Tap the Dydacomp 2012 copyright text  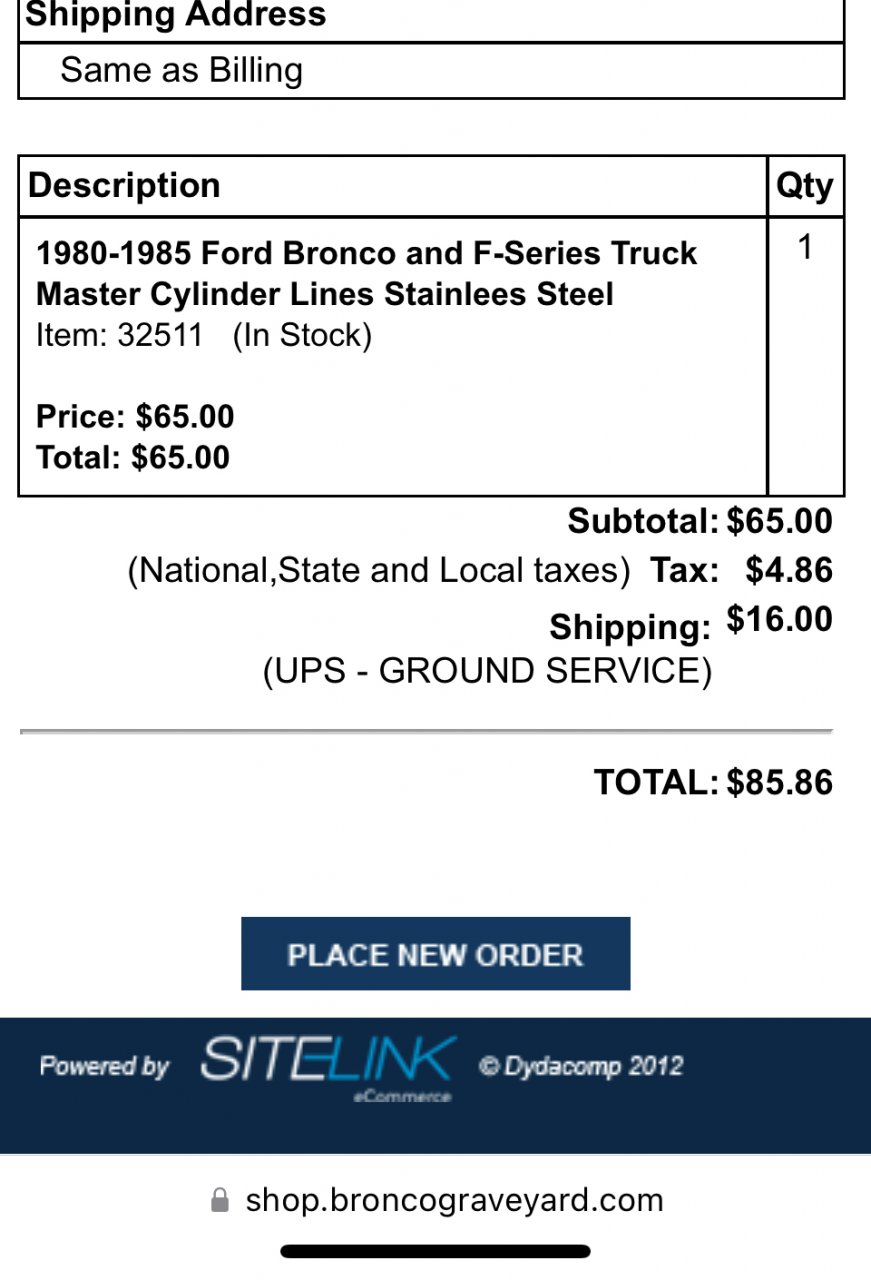tap(580, 1066)
